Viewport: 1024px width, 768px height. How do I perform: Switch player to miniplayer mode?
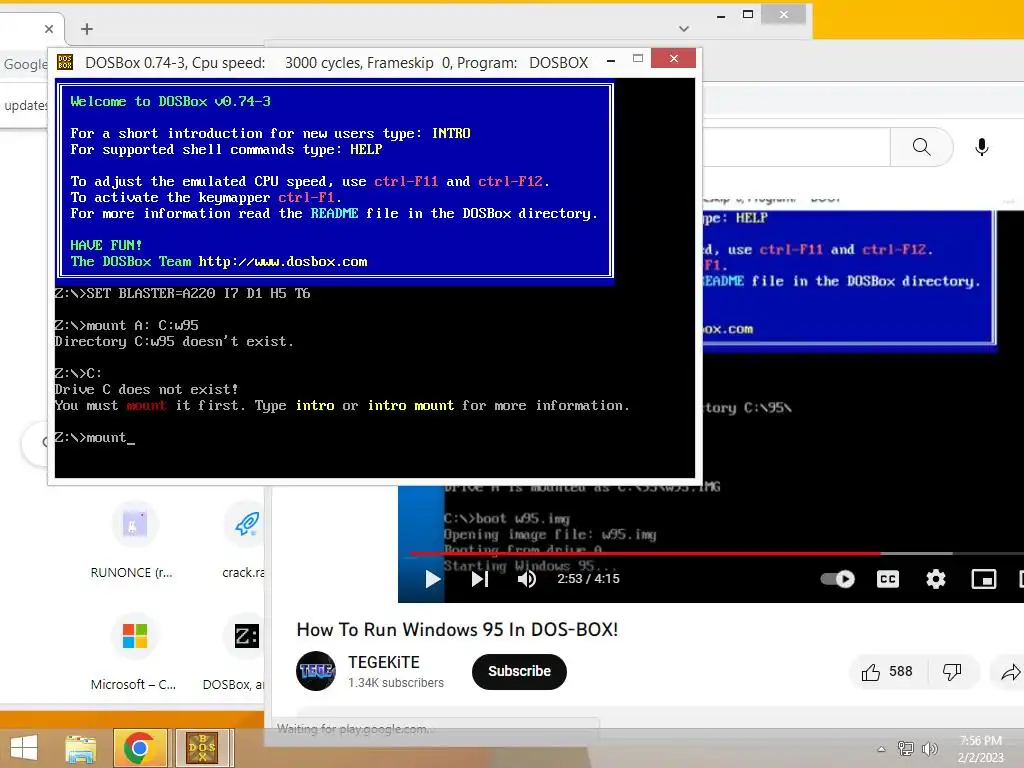(984, 579)
